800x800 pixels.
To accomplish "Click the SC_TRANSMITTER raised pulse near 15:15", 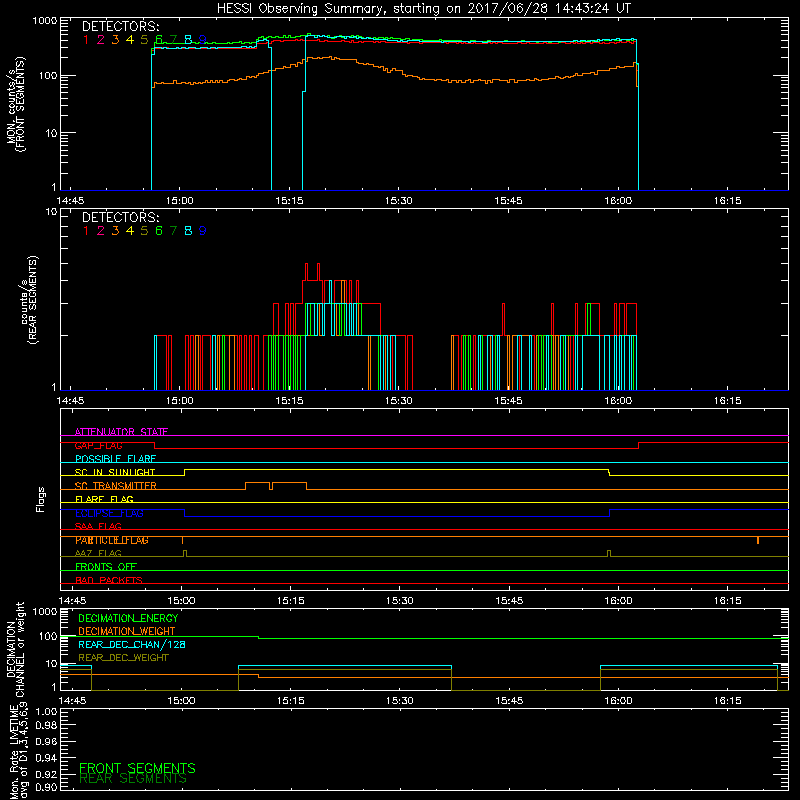I will pyautogui.click(x=289, y=486).
